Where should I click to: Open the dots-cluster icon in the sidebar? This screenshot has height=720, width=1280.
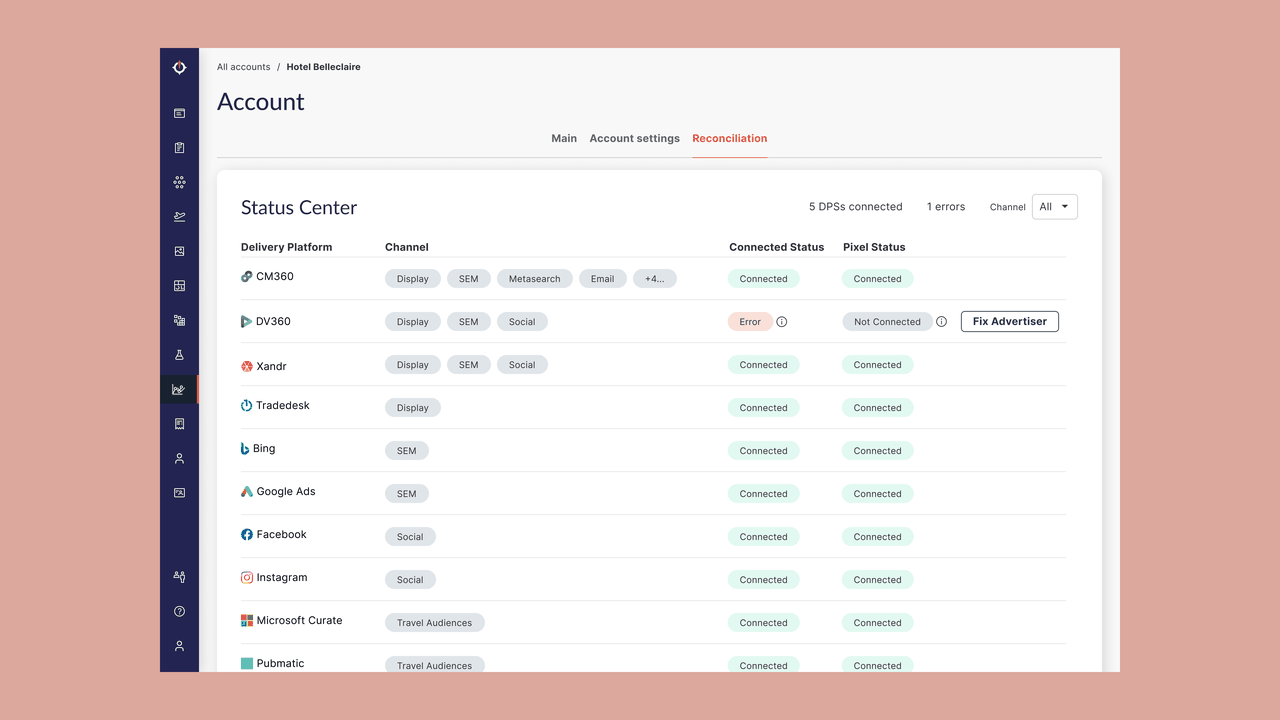tap(179, 182)
